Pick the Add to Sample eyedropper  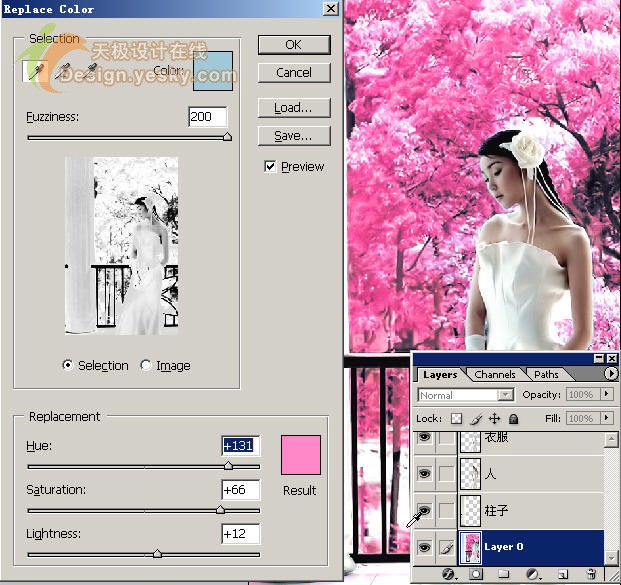pyautogui.click(x=64, y=71)
